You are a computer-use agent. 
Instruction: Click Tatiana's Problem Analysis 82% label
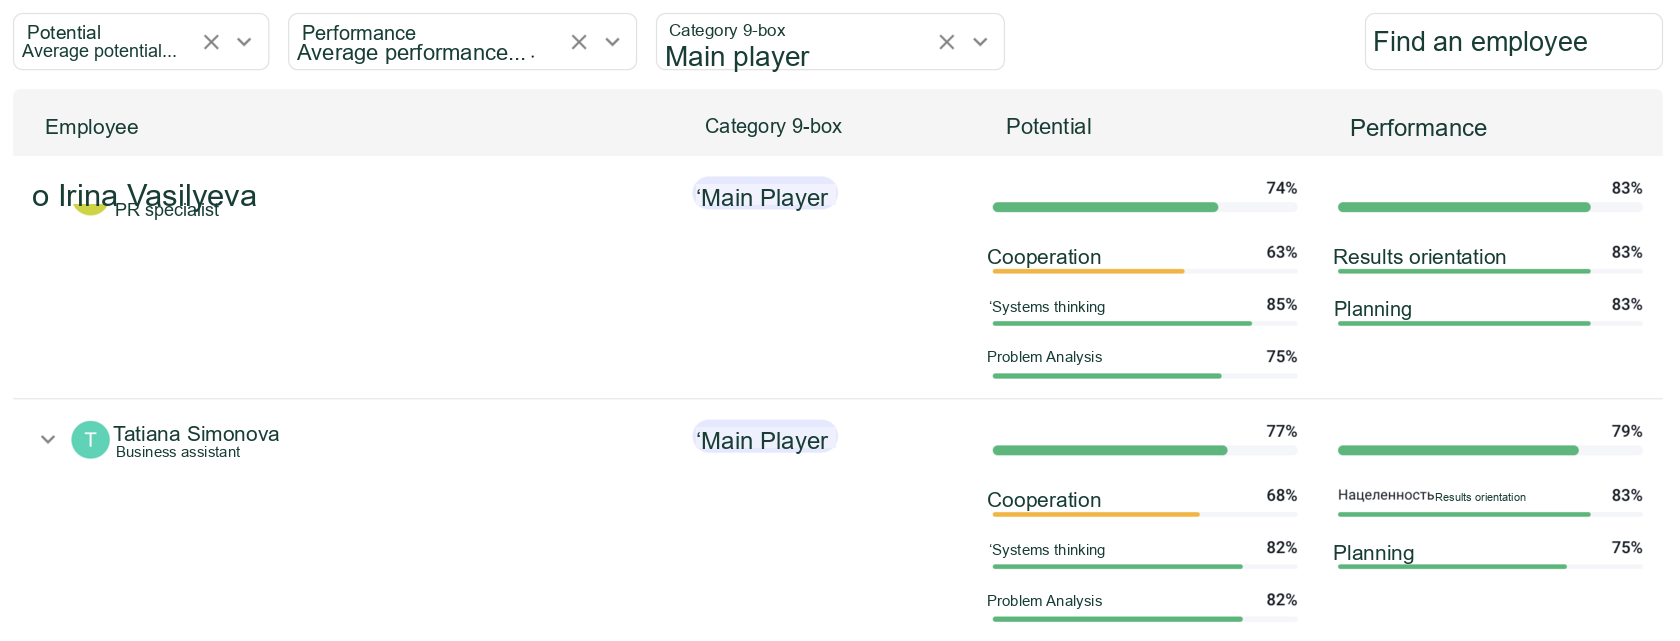click(x=1044, y=601)
